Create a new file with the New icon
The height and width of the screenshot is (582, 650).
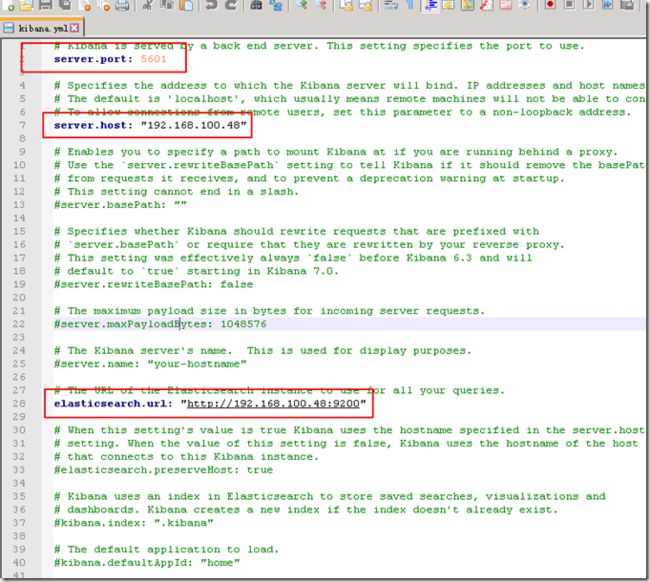tap(7, 5)
